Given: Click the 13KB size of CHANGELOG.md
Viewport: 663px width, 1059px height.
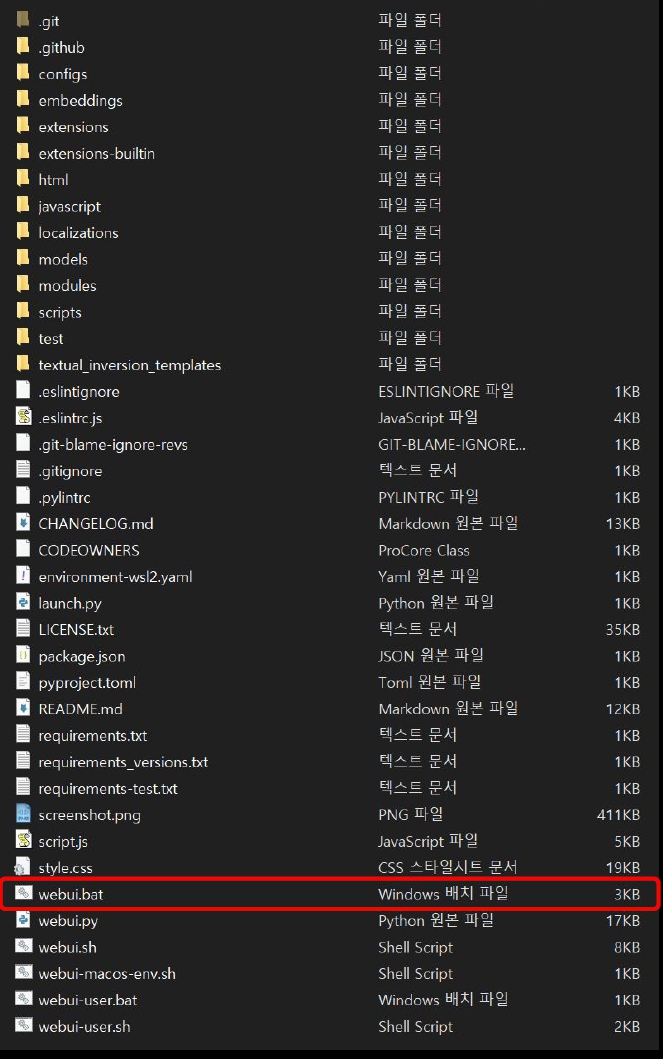Looking at the screenshot, I should coord(622,523).
